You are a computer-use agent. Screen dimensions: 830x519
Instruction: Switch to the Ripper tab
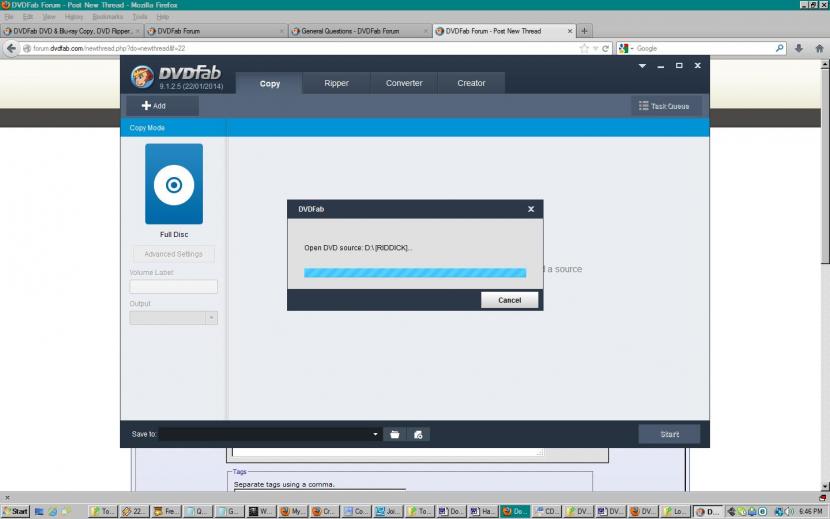click(x=337, y=83)
